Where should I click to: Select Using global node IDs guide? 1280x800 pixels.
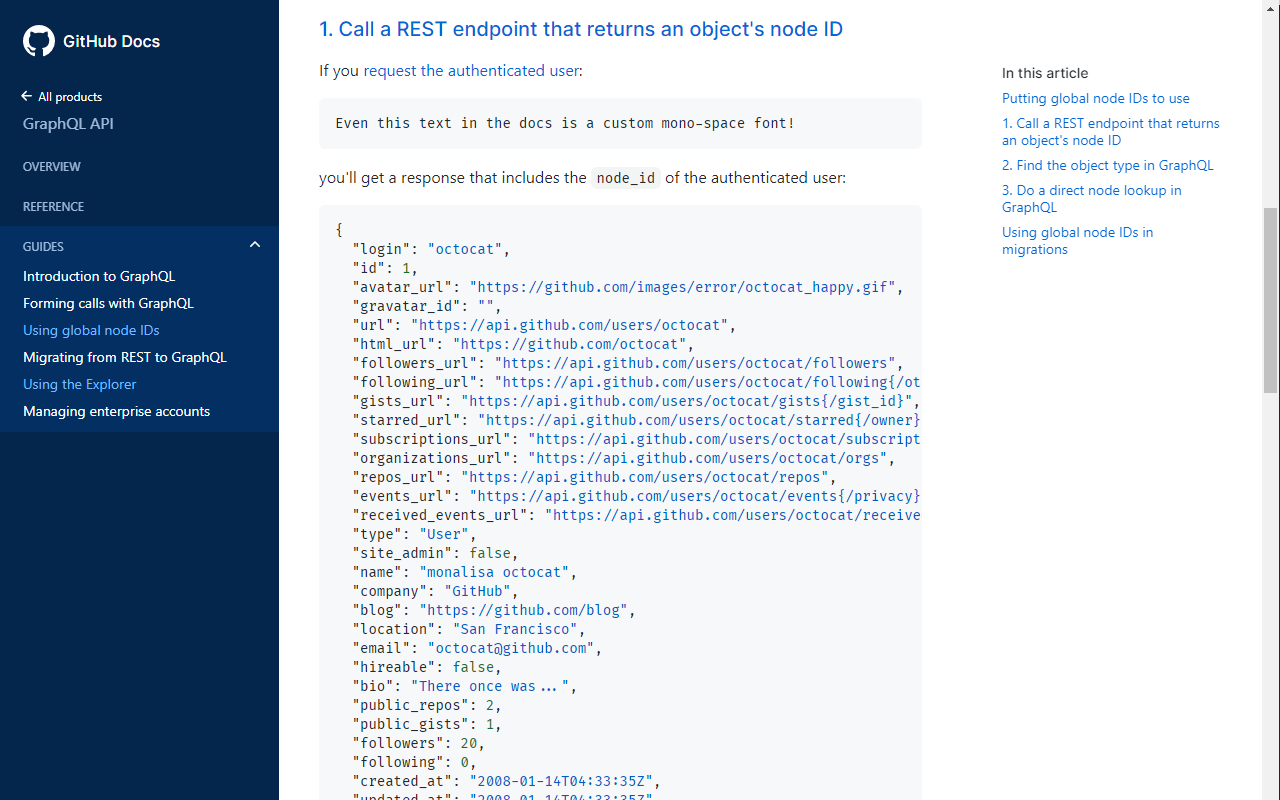tap(91, 330)
